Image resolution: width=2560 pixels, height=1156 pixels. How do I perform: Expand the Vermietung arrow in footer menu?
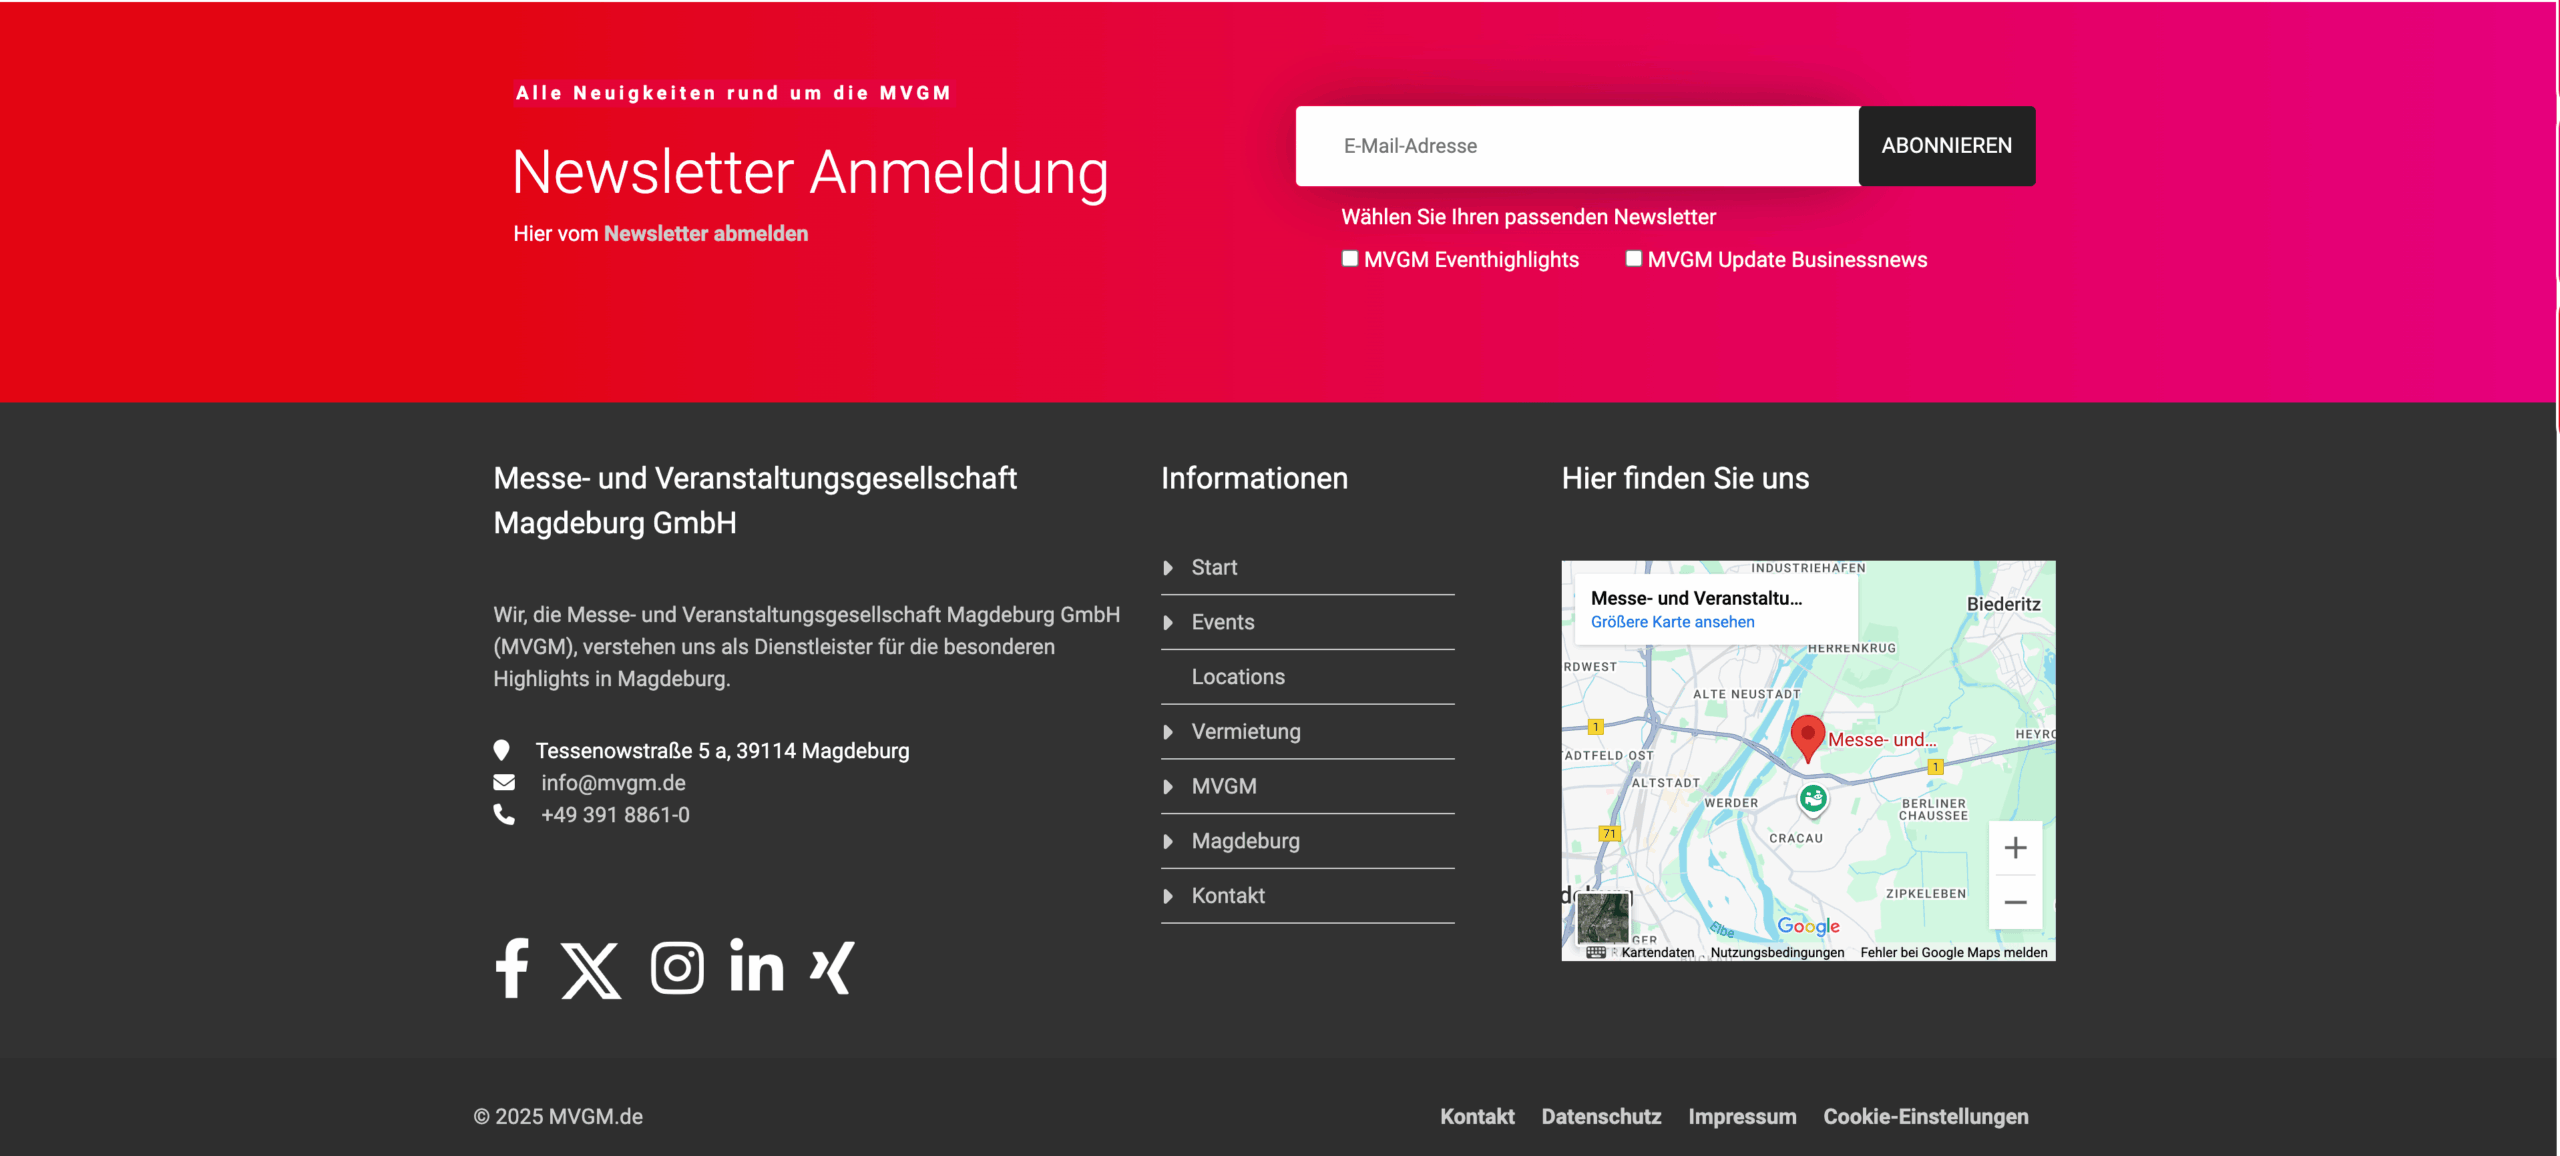coord(1168,732)
